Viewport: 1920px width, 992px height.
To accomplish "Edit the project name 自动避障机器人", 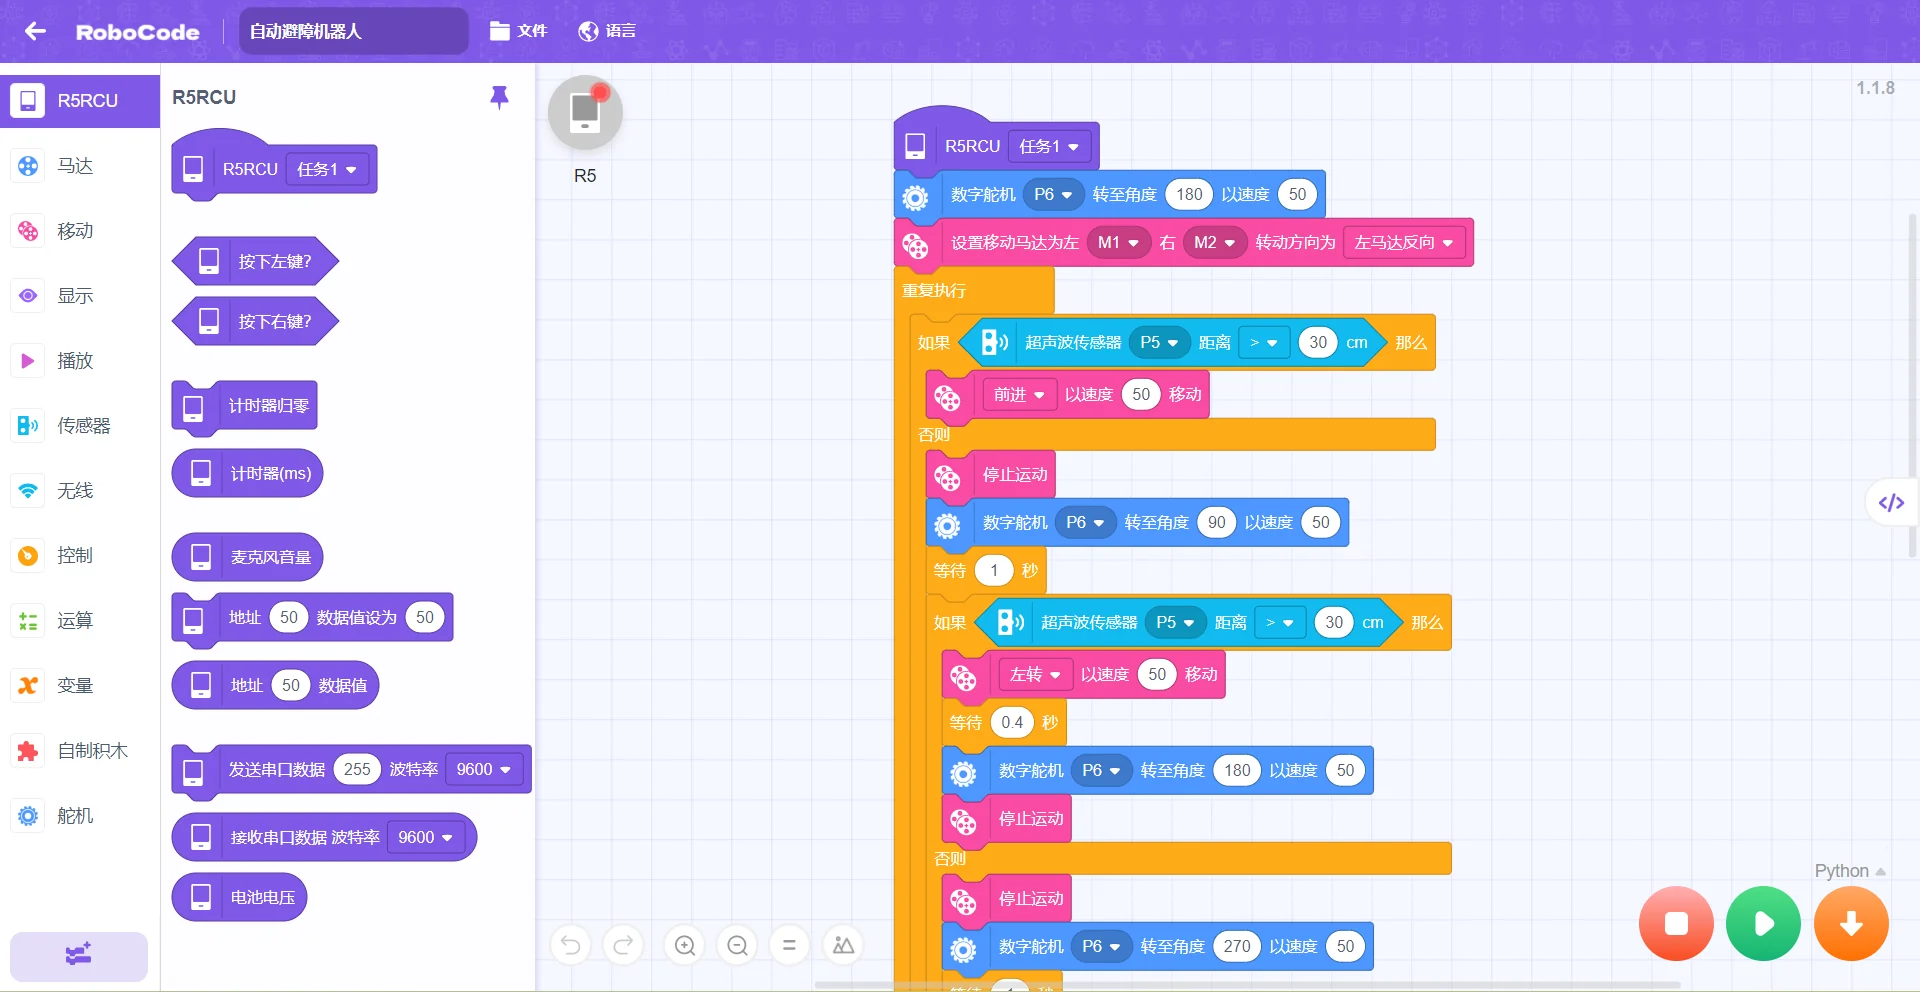I will (354, 31).
